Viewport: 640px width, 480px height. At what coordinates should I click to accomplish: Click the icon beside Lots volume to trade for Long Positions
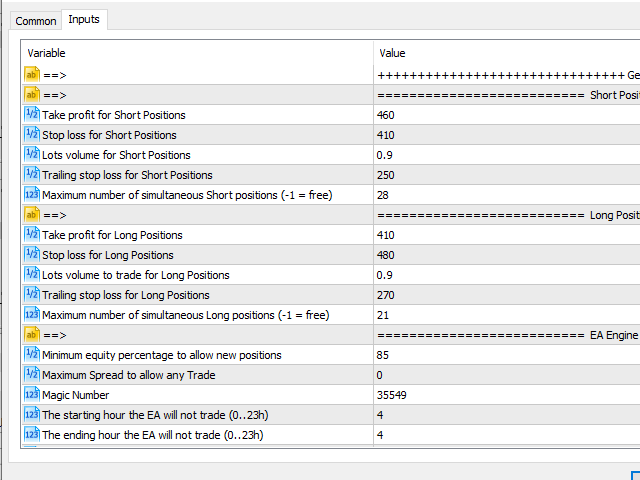click(x=32, y=274)
